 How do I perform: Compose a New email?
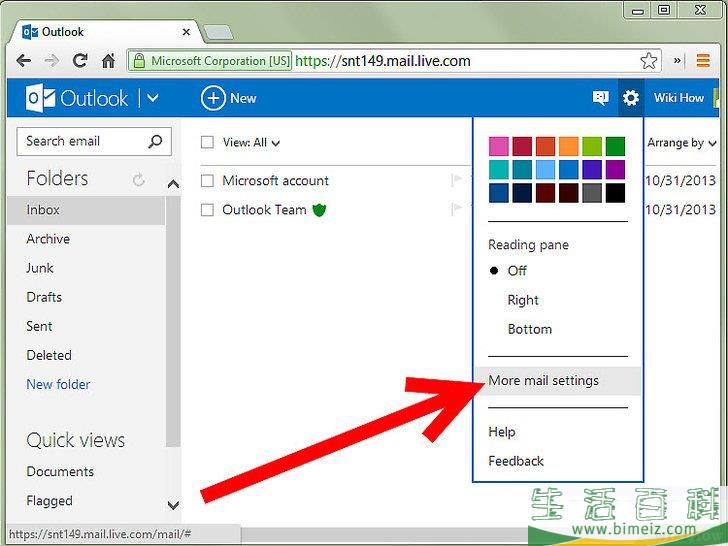[x=228, y=98]
